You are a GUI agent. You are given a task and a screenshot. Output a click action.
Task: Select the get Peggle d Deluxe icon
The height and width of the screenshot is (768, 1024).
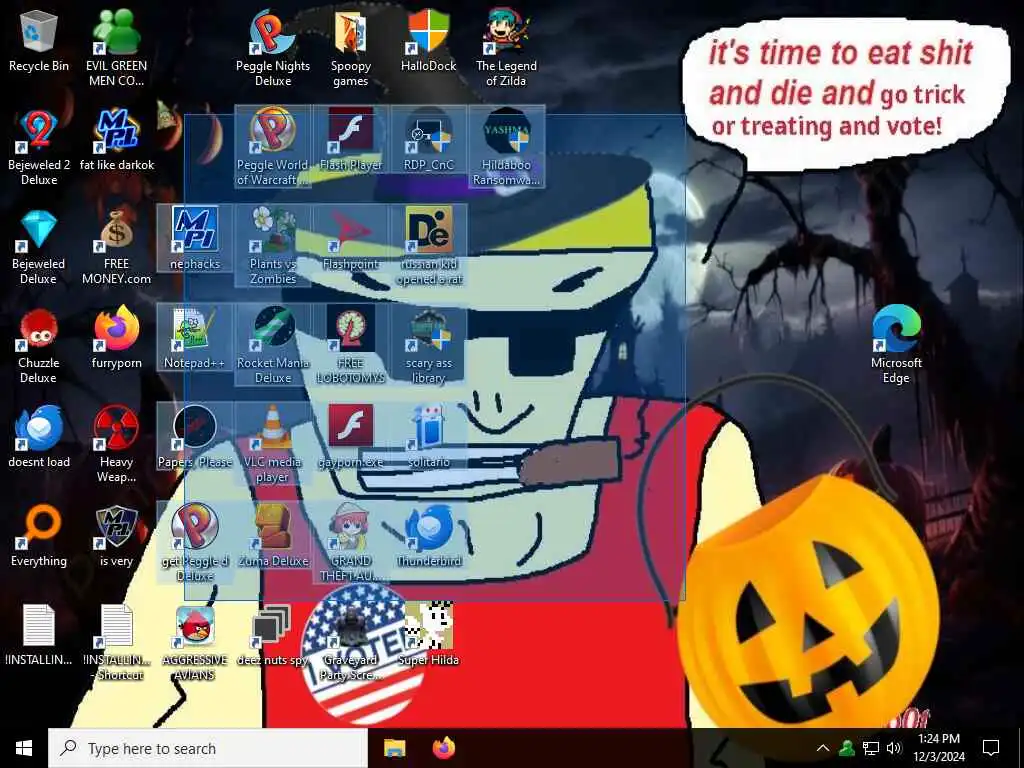coord(195,545)
